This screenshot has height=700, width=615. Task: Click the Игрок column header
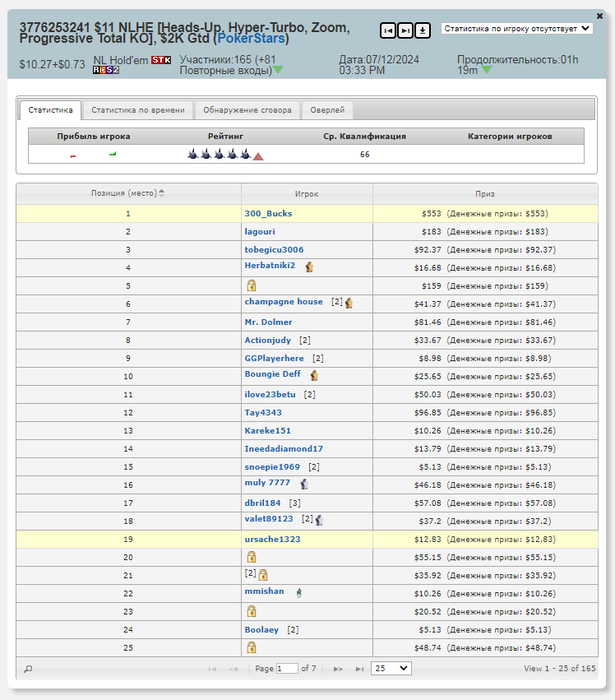pos(307,194)
